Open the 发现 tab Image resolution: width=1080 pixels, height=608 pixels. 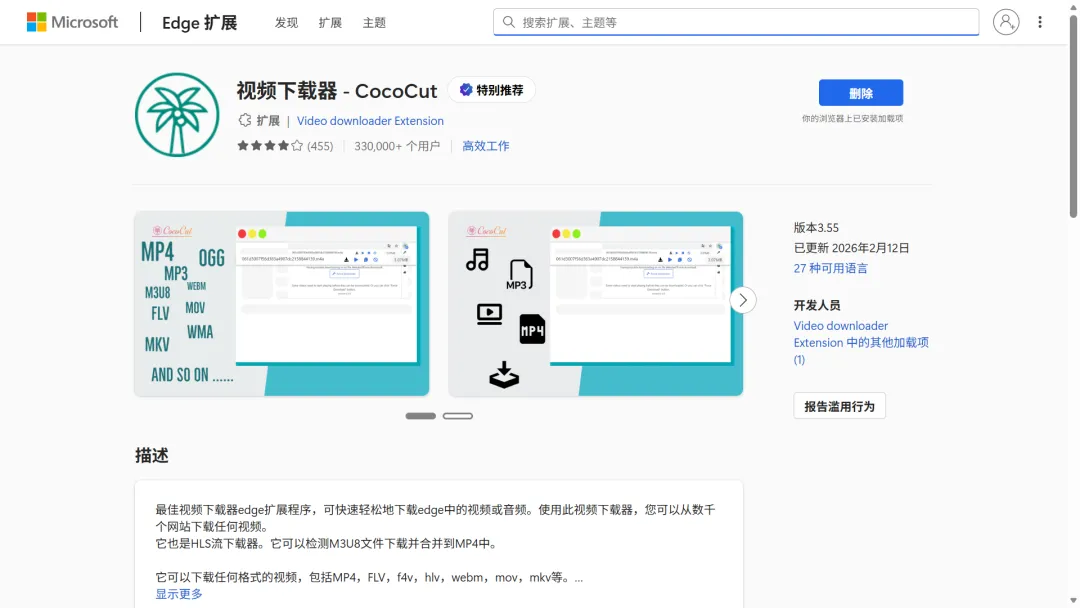(286, 23)
